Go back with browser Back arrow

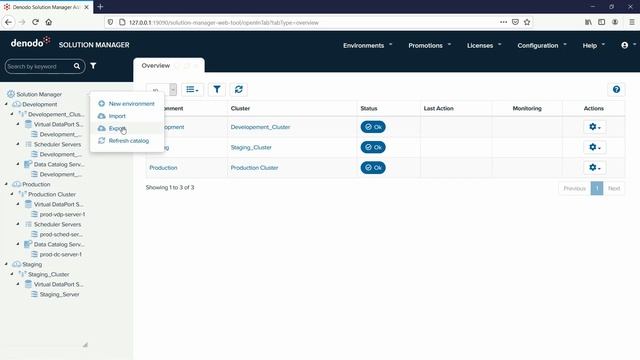tap(9, 22)
